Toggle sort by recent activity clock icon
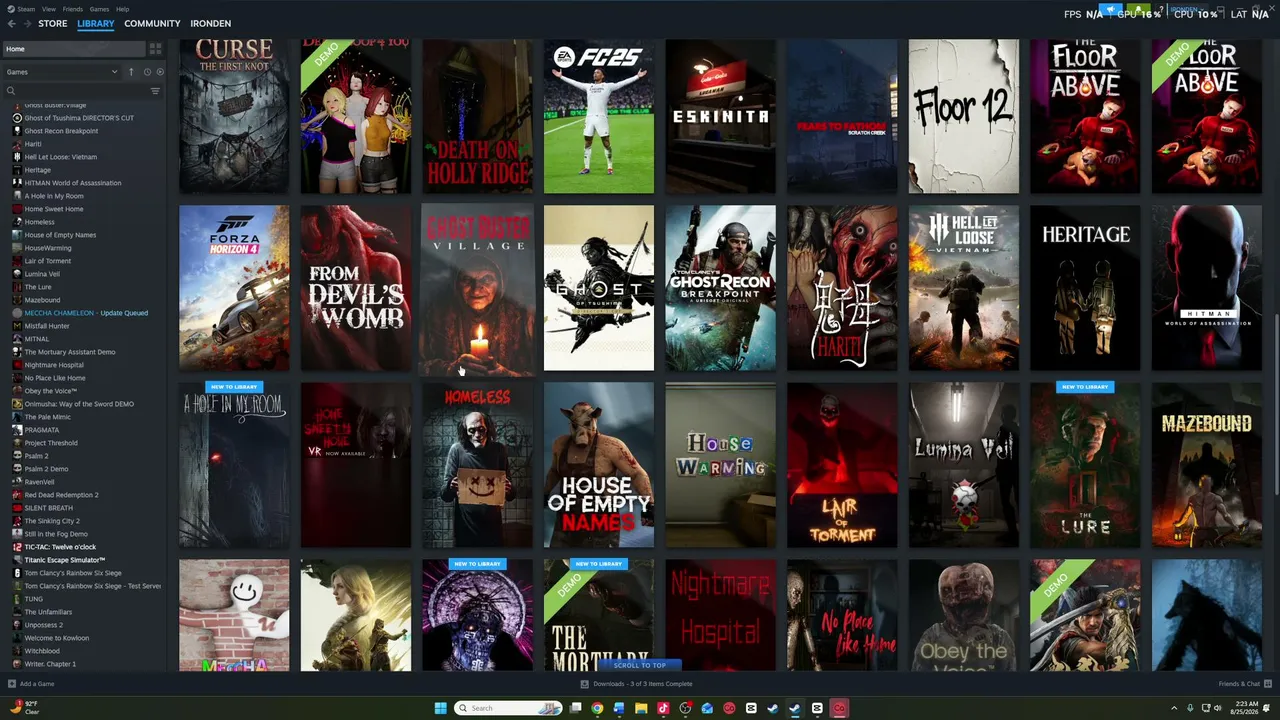The image size is (1280, 720). [x=147, y=72]
